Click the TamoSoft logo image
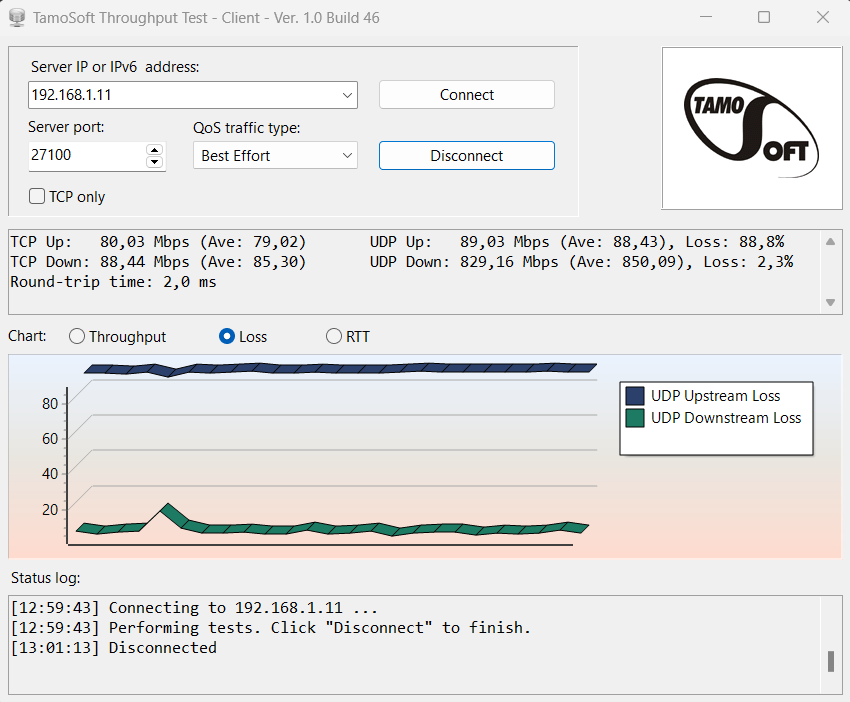Viewport: 850px width, 702px height. click(752, 128)
